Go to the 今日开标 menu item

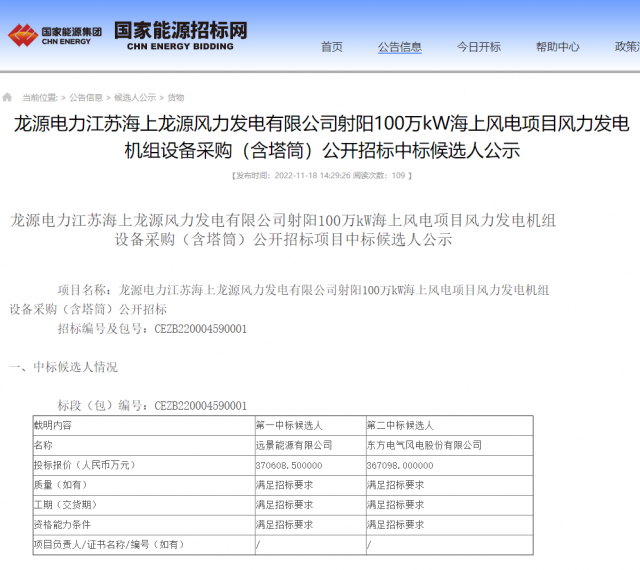[x=479, y=47]
